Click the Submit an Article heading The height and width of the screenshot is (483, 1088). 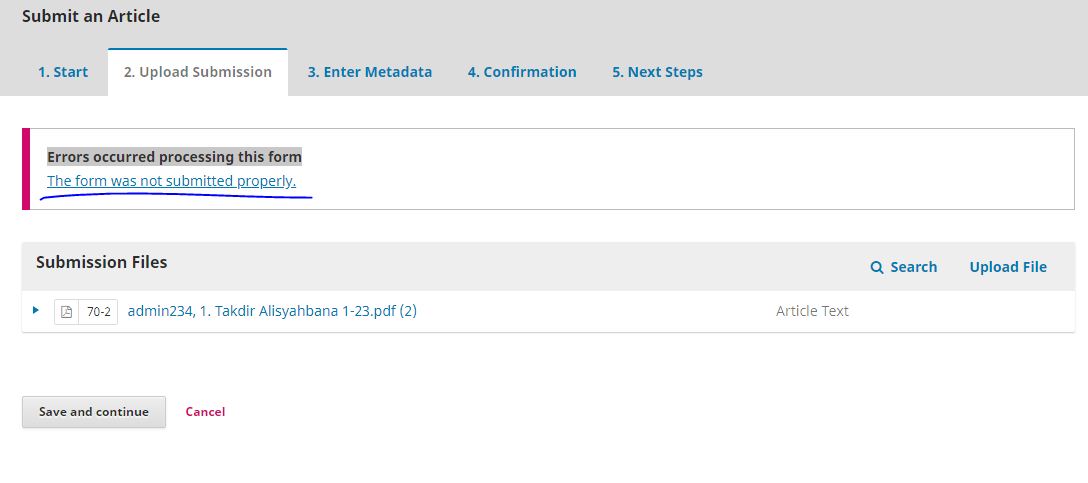click(x=91, y=16)
